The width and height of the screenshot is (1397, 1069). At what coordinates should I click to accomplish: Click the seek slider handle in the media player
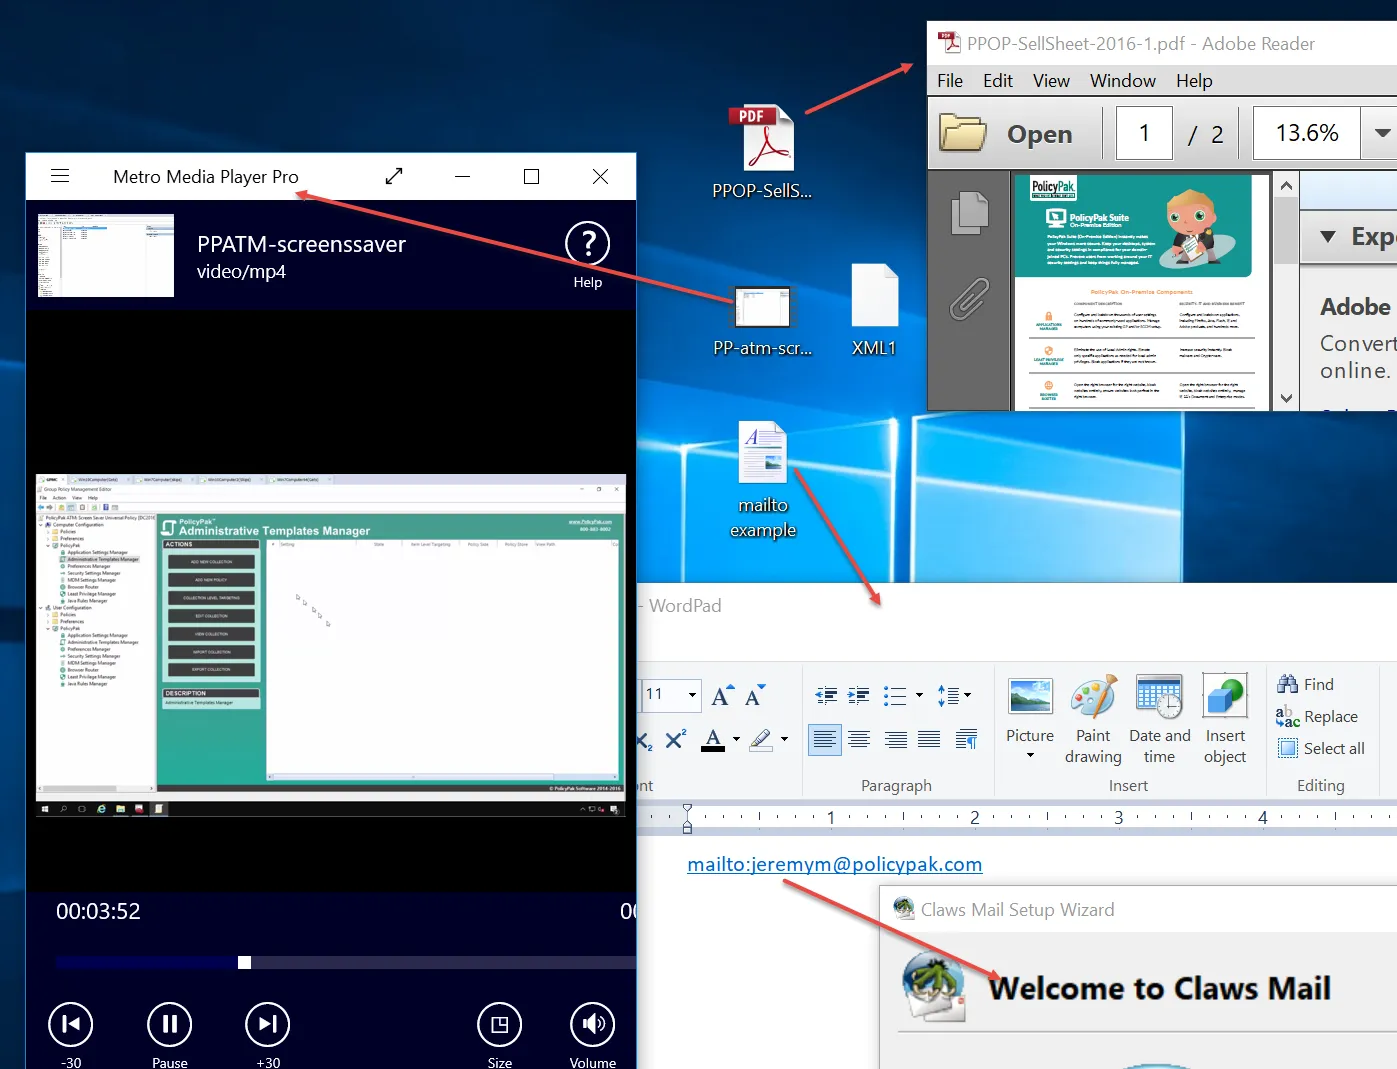(x=244, y=962)
